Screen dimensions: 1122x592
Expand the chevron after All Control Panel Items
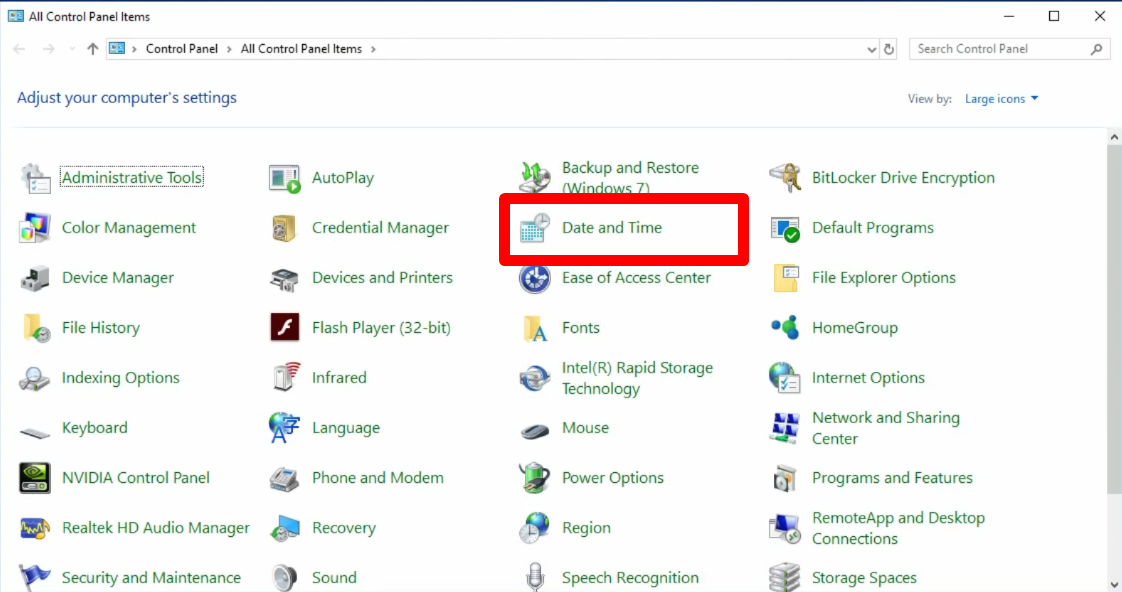[373, 49]
